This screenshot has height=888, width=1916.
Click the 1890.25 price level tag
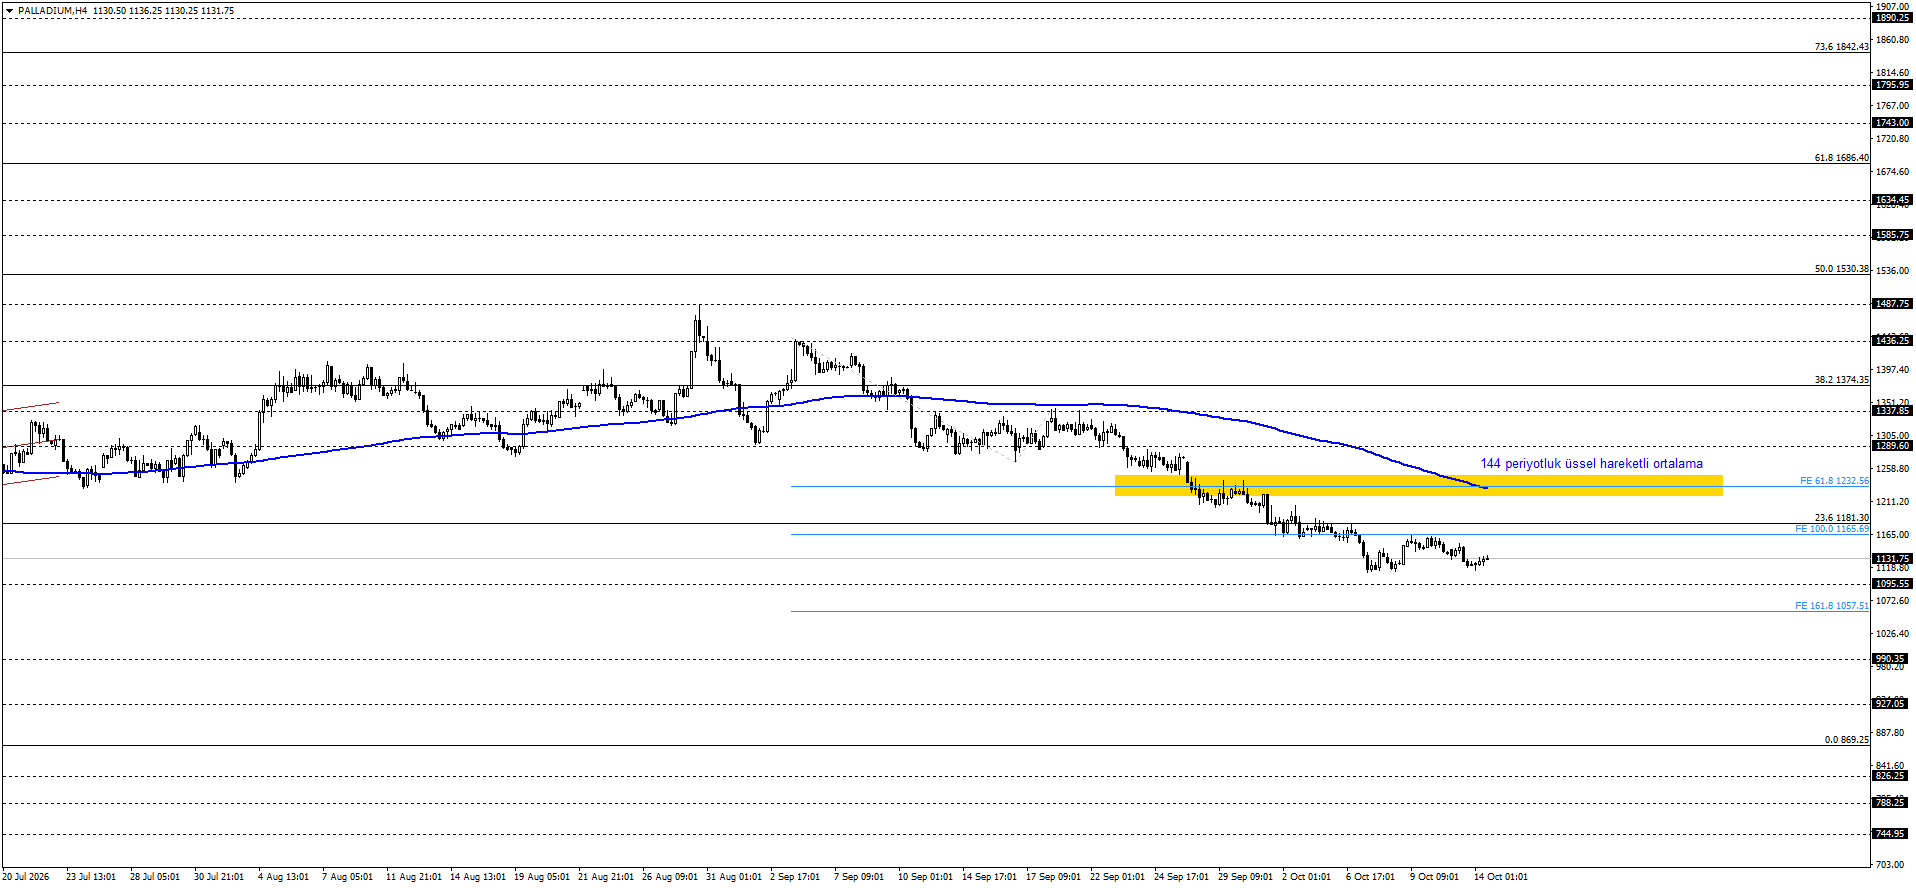(1892, 18)
